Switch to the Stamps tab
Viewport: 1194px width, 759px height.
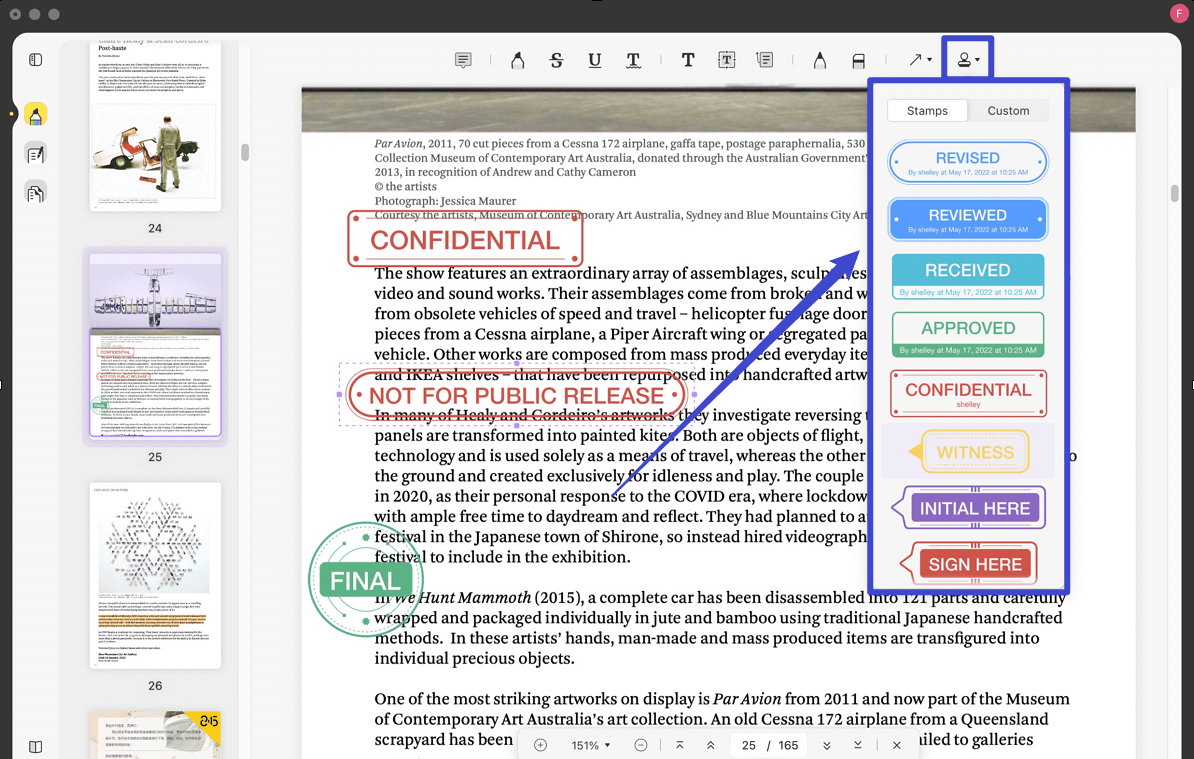(x=927, y=111)
